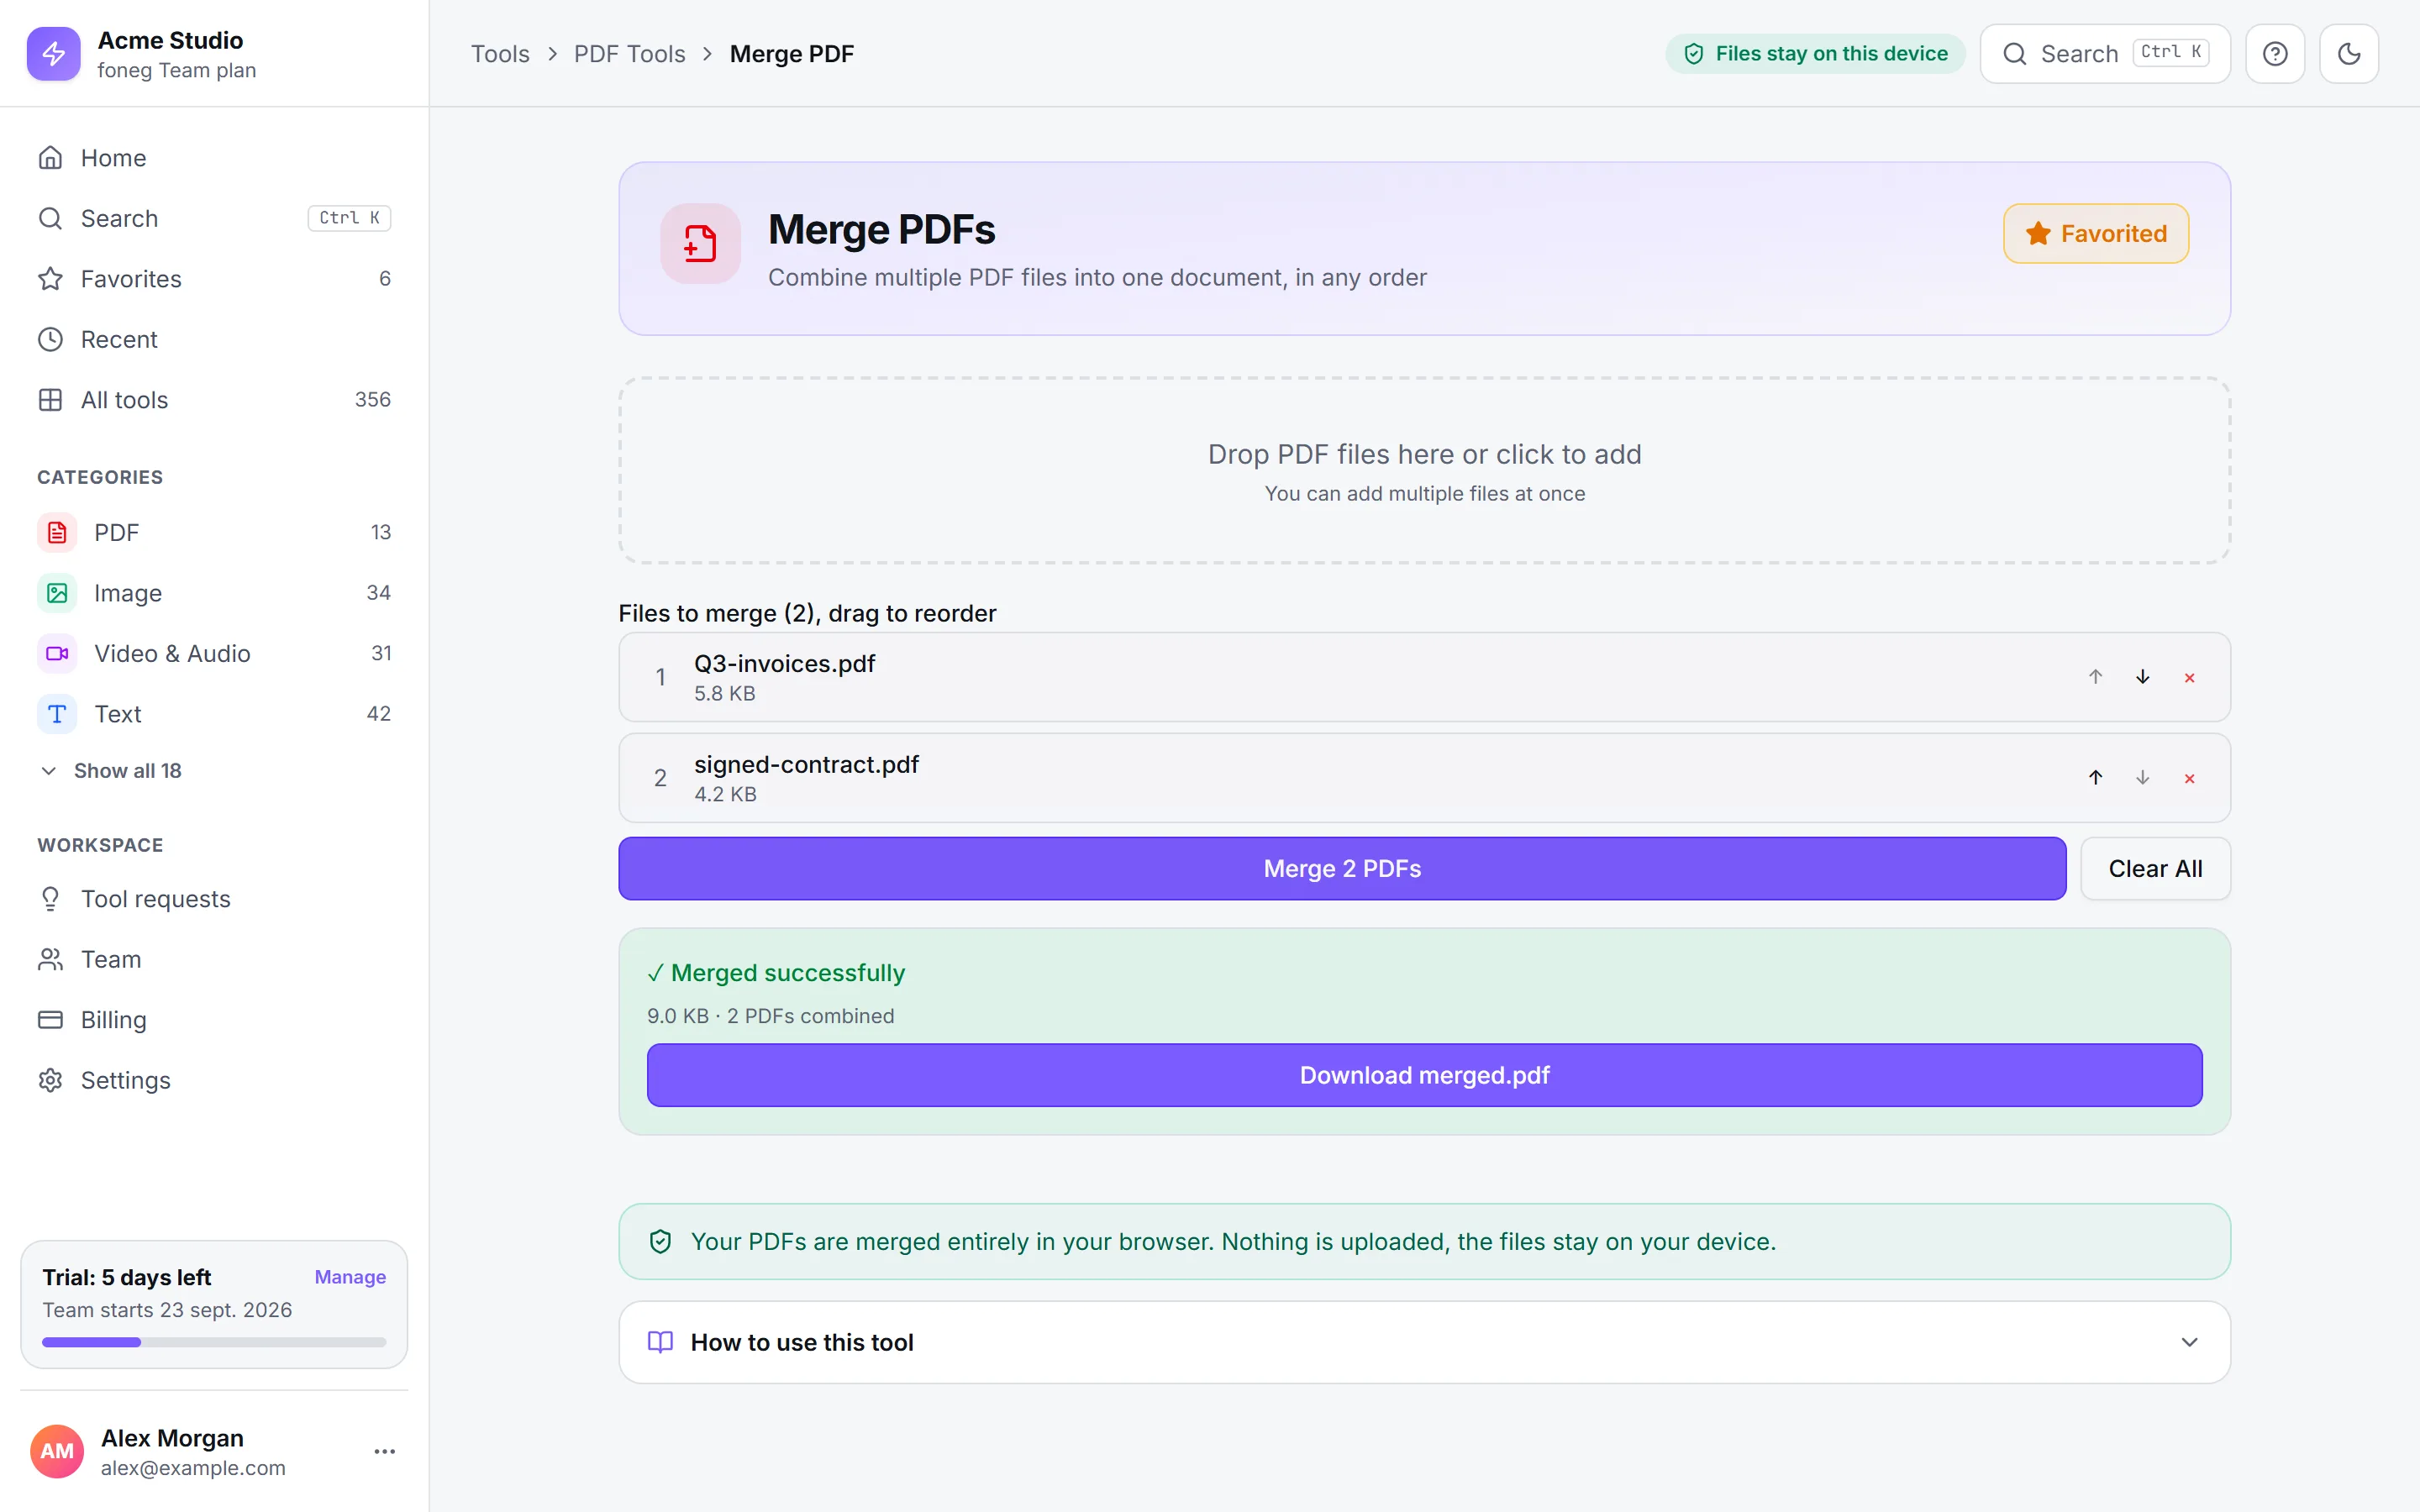Viewport: 2420px width, 1512px height.
Task: Move Q3-invoices.pdf up with arrow
Action: tap(2096, 677)
